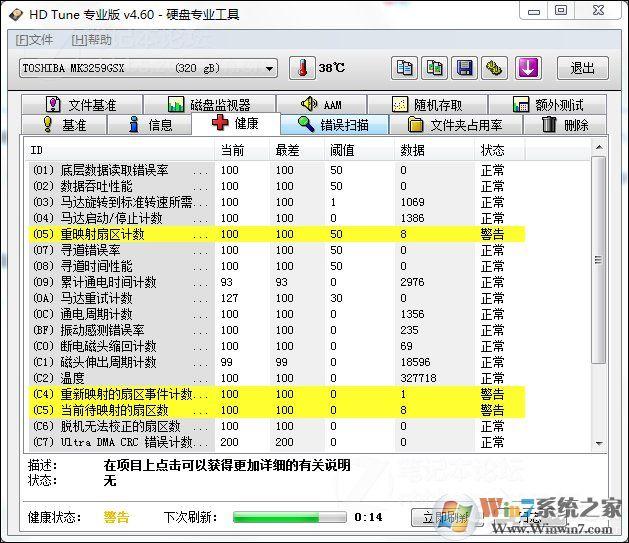The width and height of the screenshot is (629, 543).
Task: Click the next refresh progress bar
Action: coord(290,517)
